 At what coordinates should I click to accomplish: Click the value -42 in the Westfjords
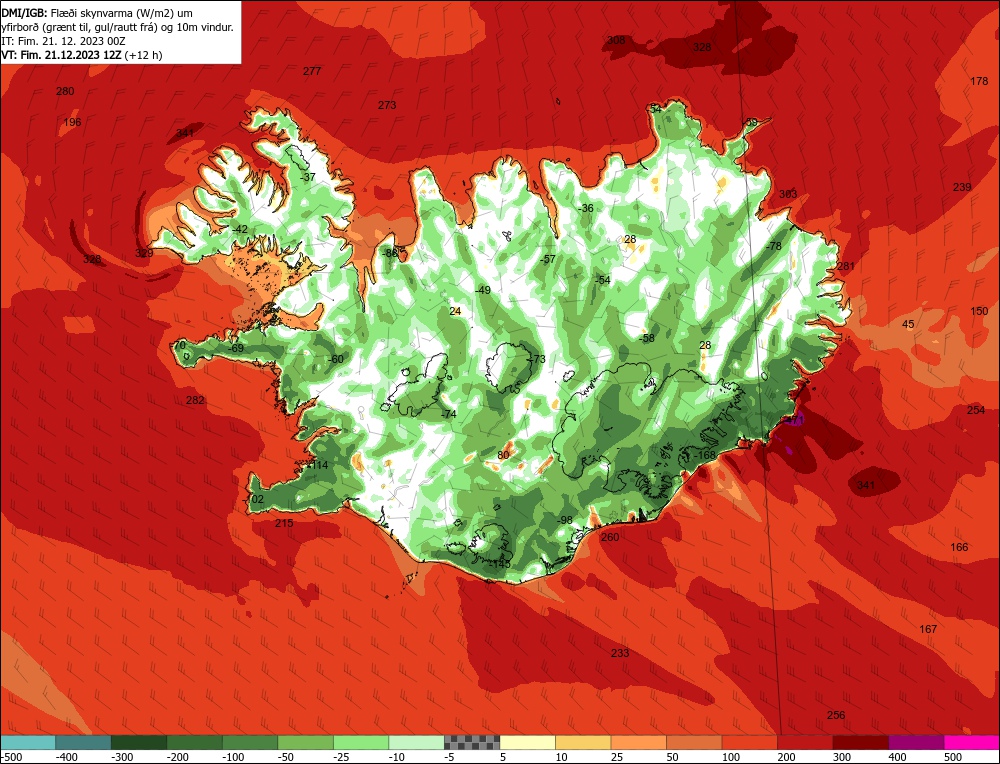tap(240, 229)
